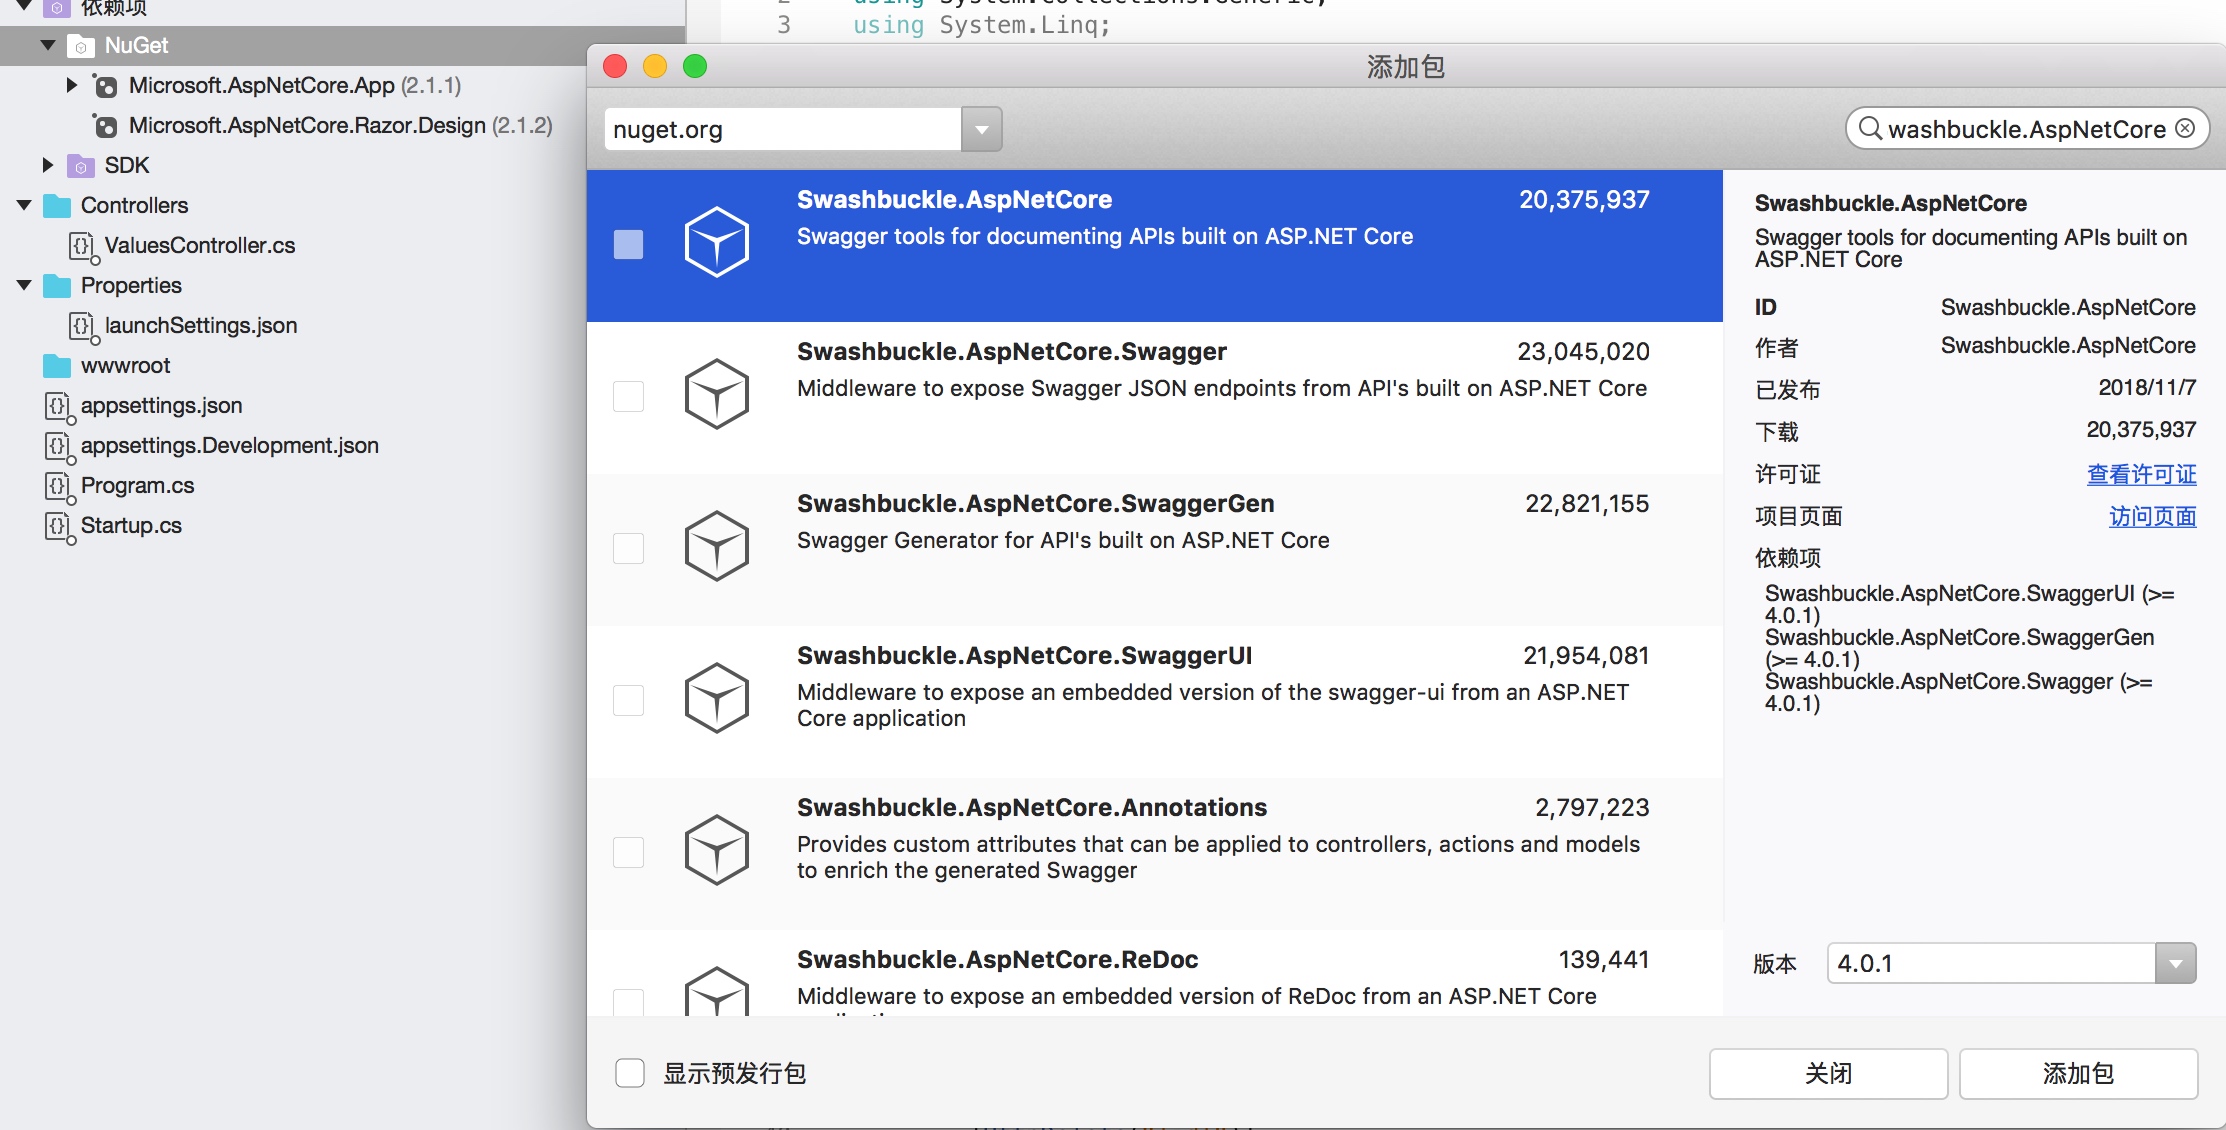
Task: Open the nuget.org source dropdown
Action: coord(981,129)
